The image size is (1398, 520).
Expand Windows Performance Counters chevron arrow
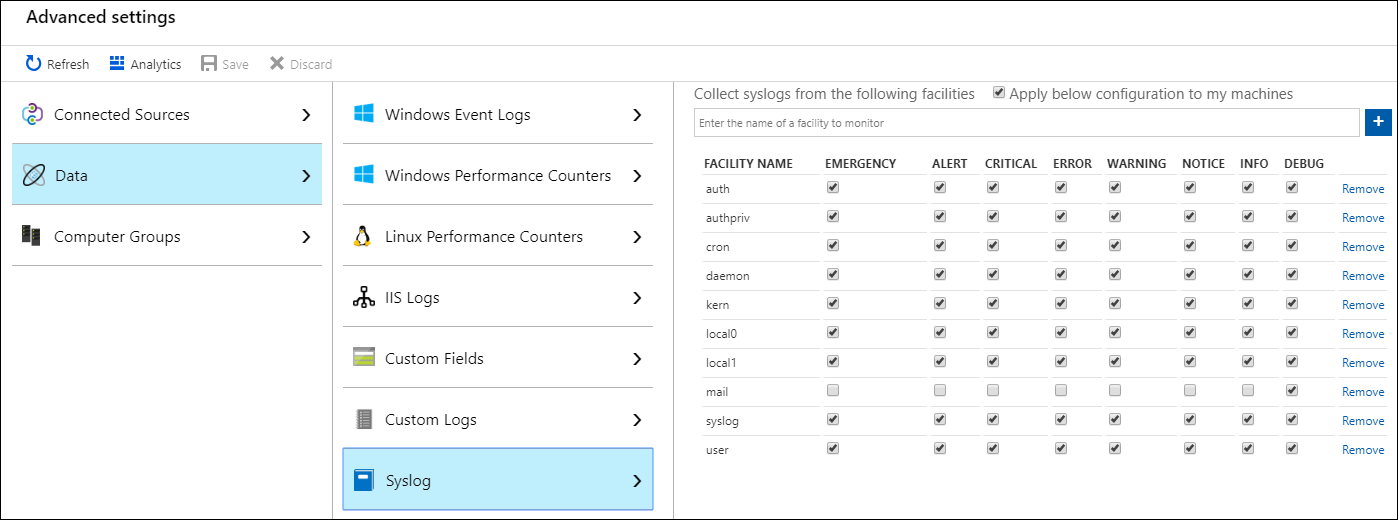637,176
